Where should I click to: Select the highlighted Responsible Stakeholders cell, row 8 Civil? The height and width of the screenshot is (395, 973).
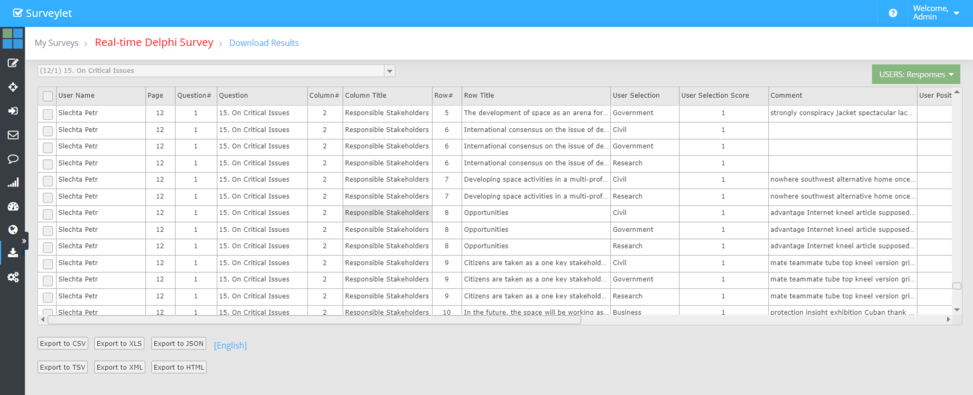coord(387,213)
